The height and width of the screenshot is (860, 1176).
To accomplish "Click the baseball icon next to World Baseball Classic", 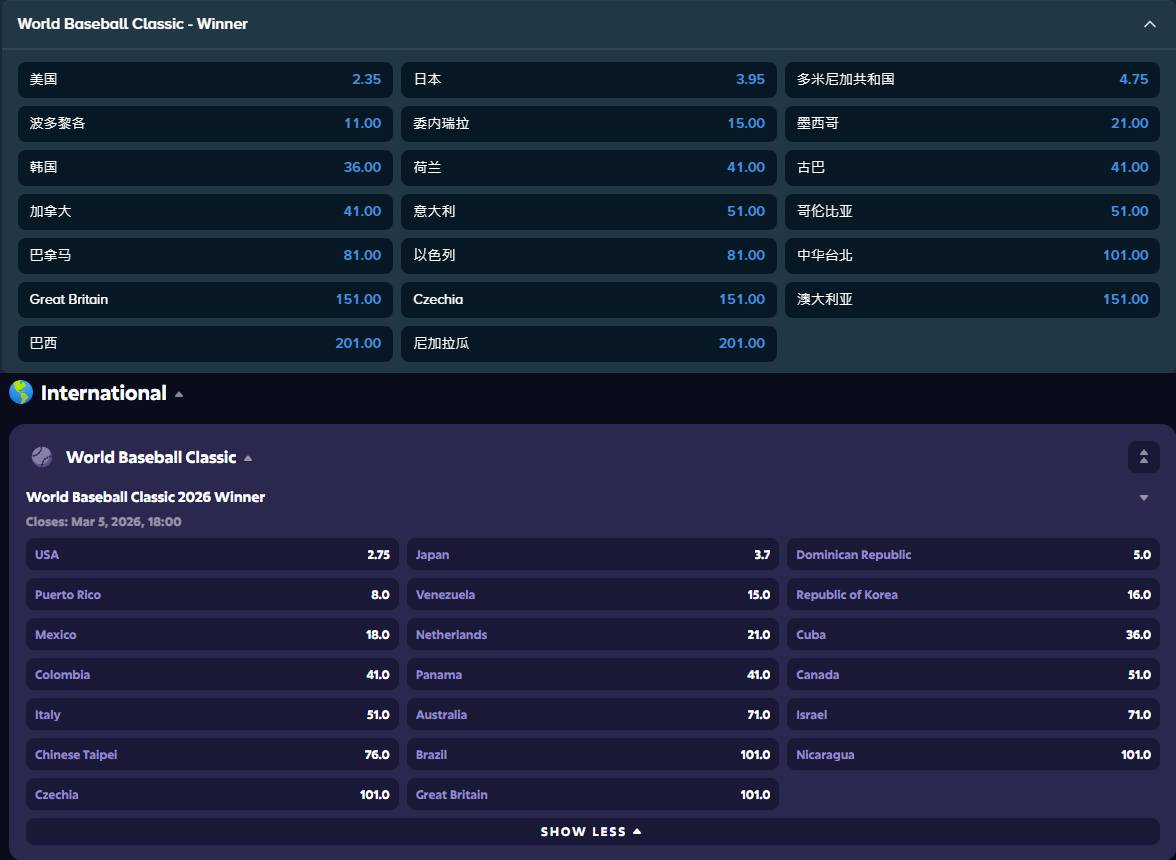I will pos(42,457).
